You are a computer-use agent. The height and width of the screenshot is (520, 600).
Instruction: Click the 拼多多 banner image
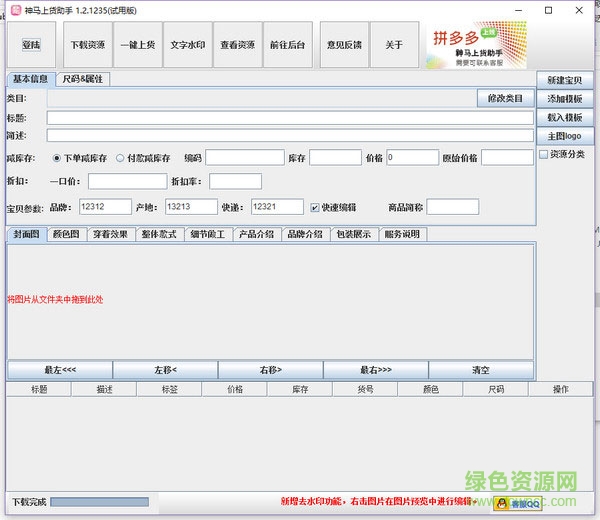click(x=476, y=45)
